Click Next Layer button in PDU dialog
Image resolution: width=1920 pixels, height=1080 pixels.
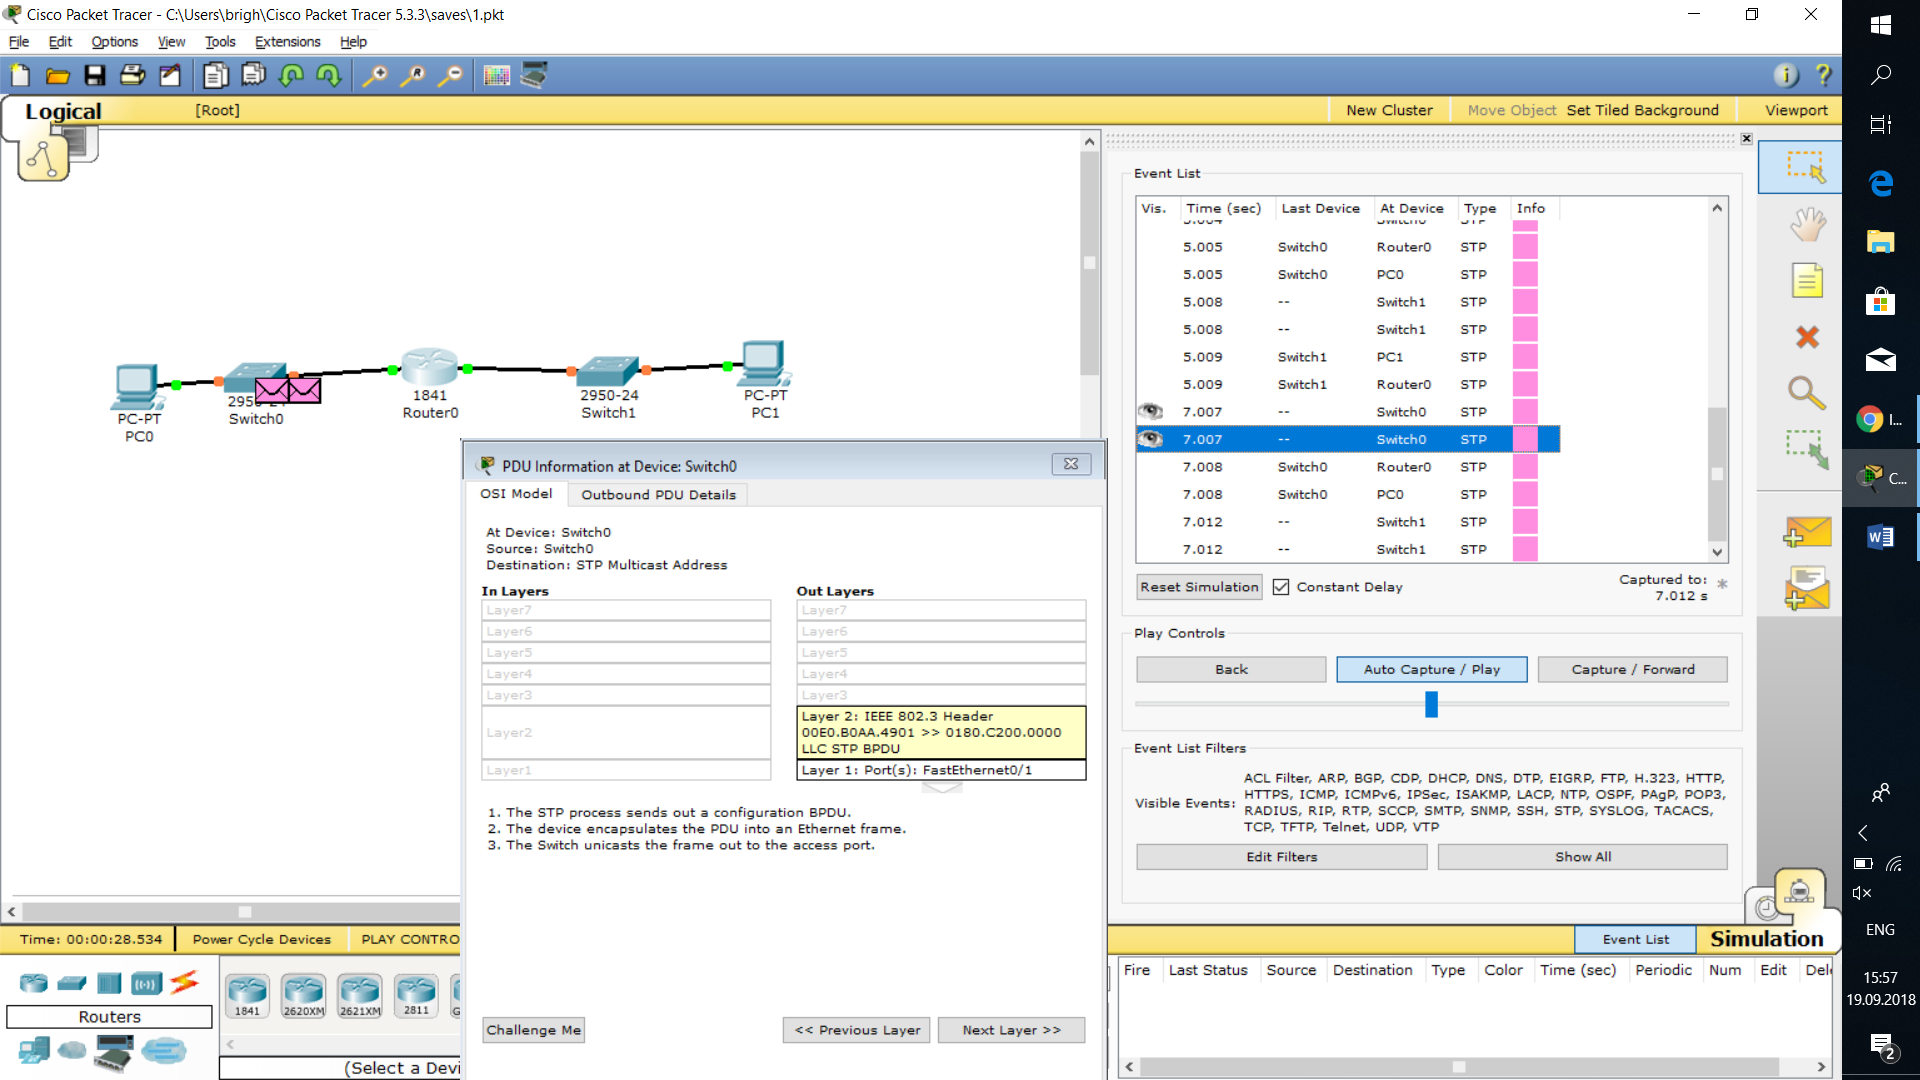tap(1011, 1030)
